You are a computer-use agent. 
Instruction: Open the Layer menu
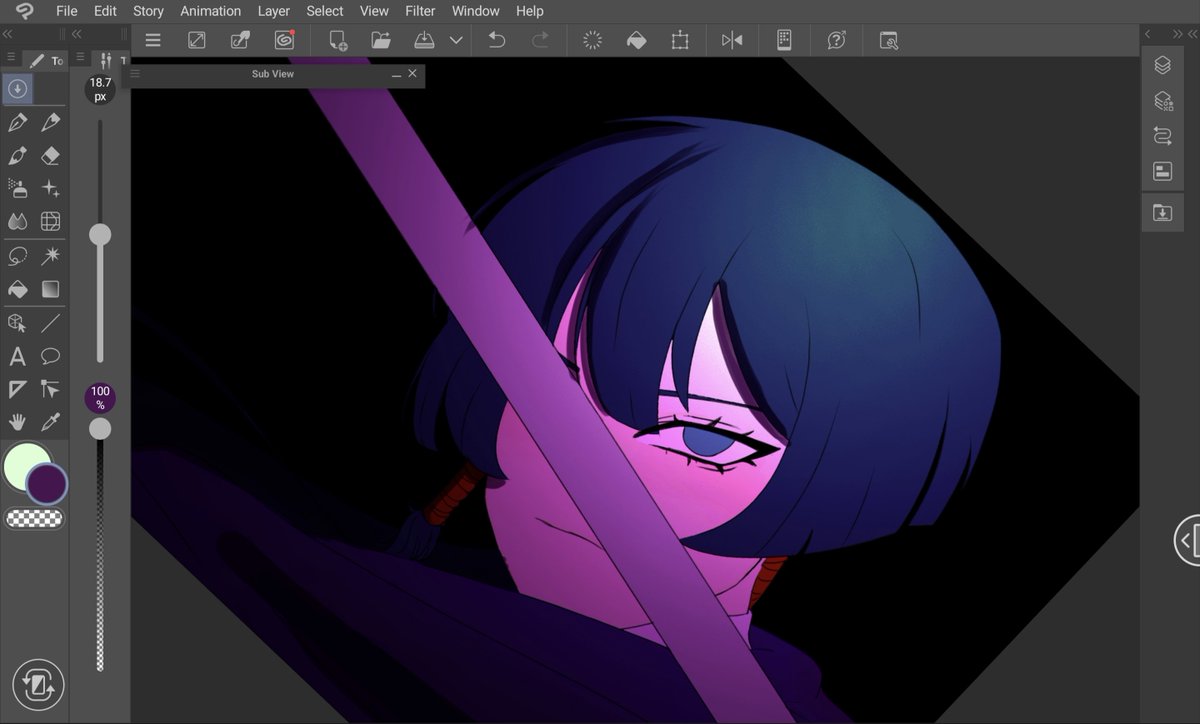273,11
